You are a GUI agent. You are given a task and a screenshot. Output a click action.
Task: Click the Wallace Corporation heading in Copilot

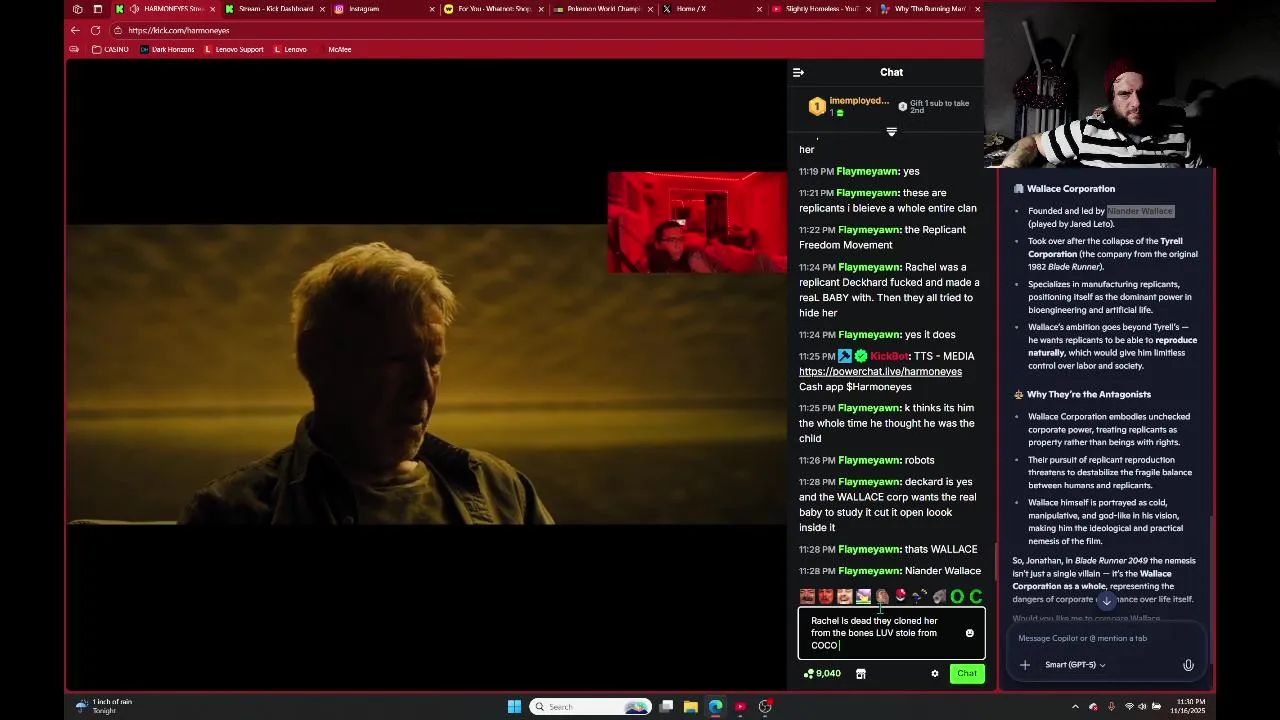[1070, 189]
